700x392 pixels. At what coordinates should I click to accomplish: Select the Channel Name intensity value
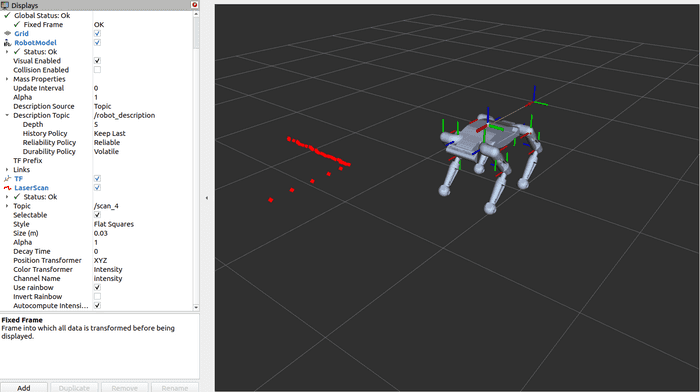[x=108, y=279]
